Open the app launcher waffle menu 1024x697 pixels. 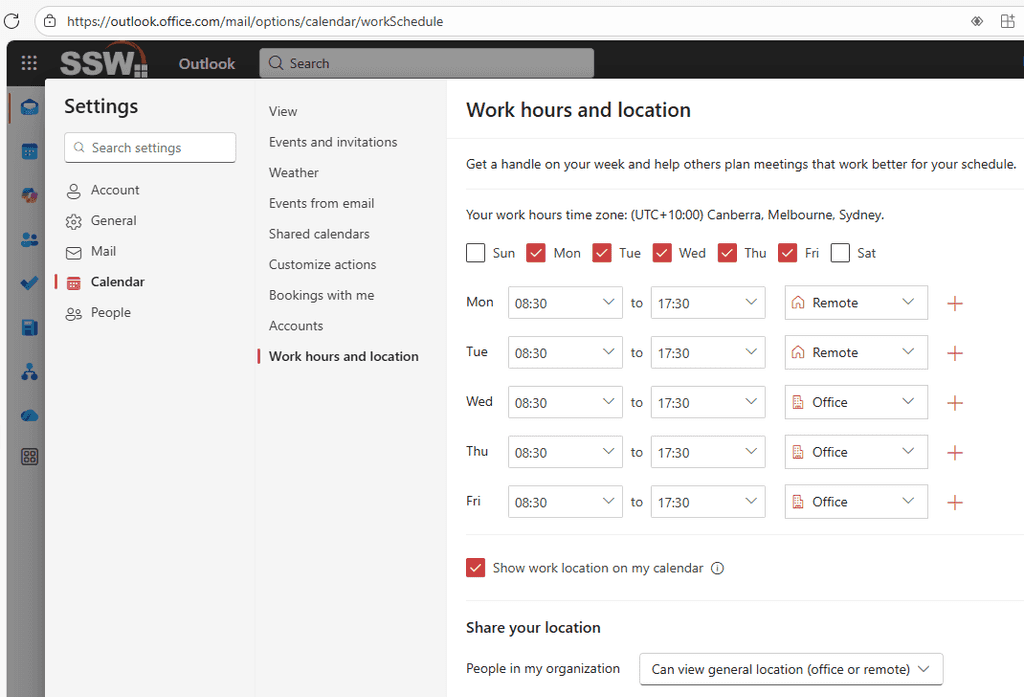pos(27,62)
